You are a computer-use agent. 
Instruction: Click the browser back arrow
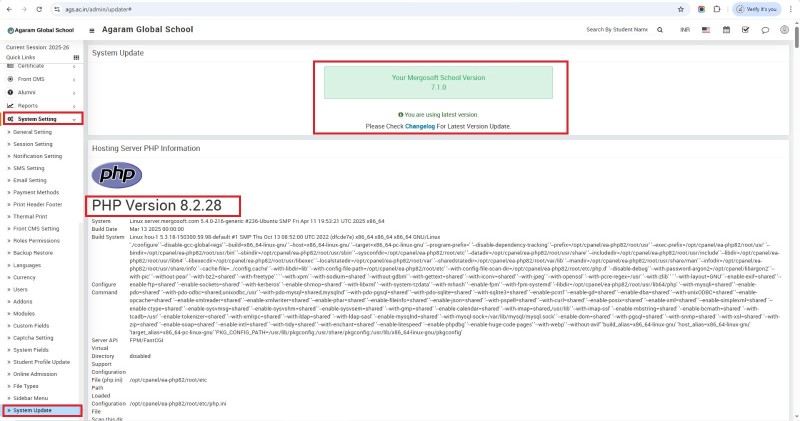tap(9, 9)
